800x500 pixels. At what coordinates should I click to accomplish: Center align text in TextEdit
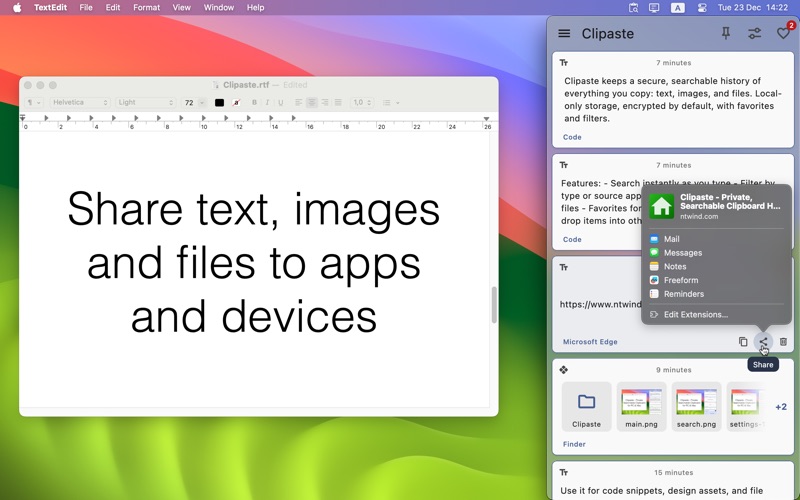(x=312, y=103)
